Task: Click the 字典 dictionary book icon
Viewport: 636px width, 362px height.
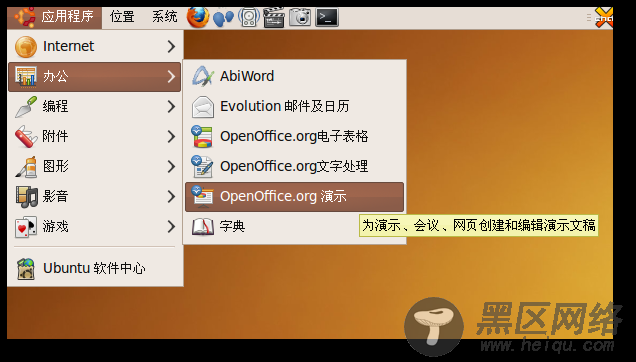Action: coord(202,226)
